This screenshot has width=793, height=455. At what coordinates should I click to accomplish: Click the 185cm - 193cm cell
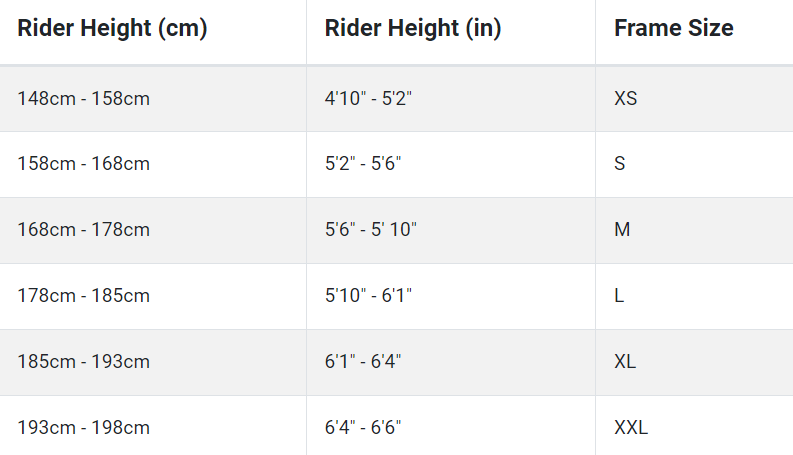click(x=153, y=362)
